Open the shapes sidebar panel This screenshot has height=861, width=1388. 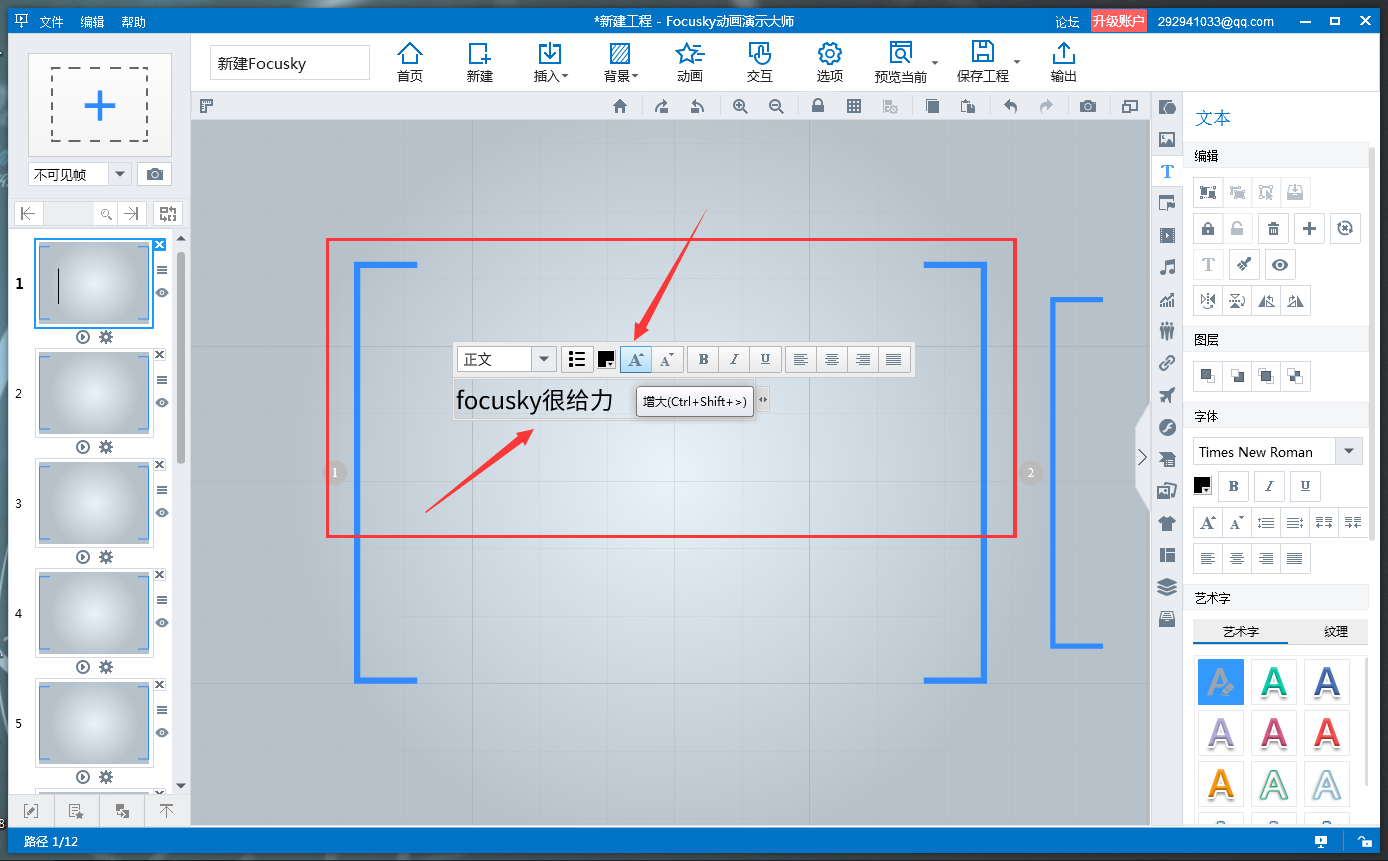1167,107
